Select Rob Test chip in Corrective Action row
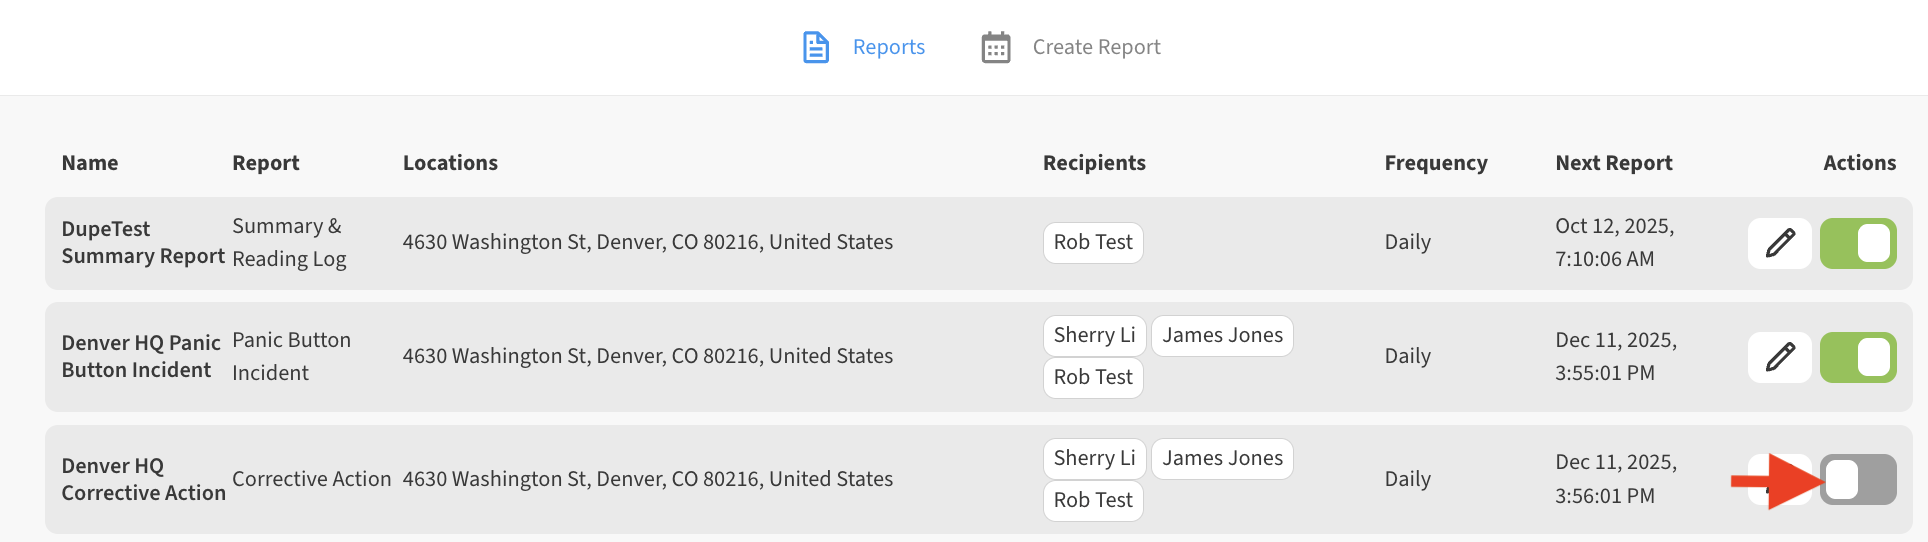1928x542 pixels. tap(1092, 500)
